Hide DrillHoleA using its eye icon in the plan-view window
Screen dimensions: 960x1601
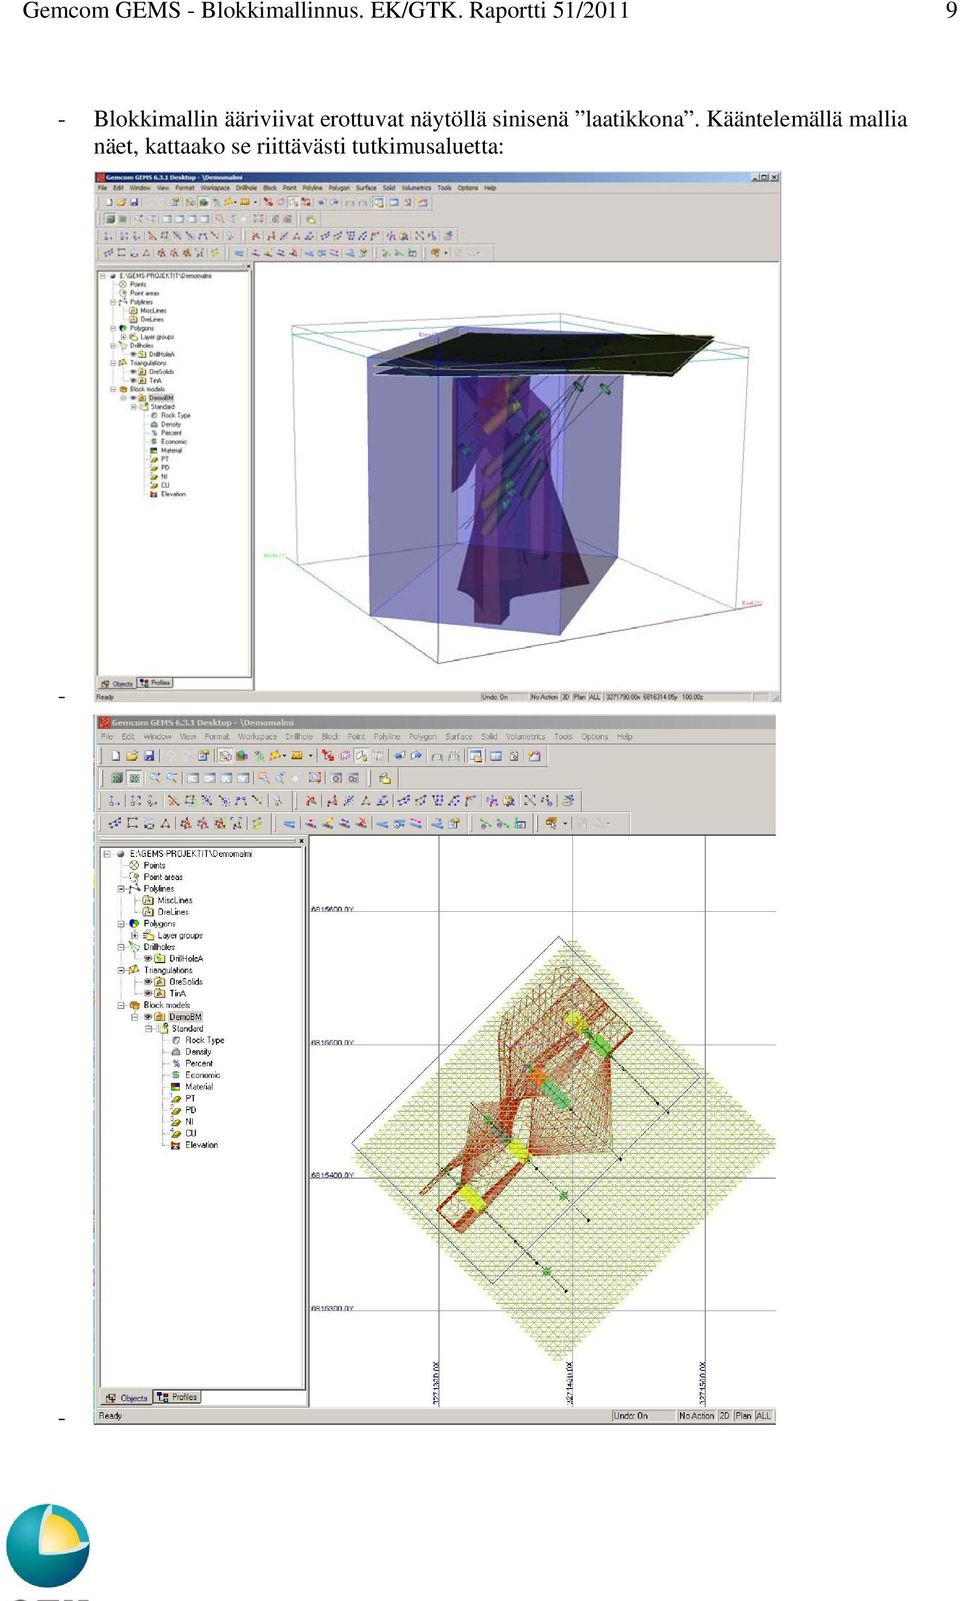point(148,958)
